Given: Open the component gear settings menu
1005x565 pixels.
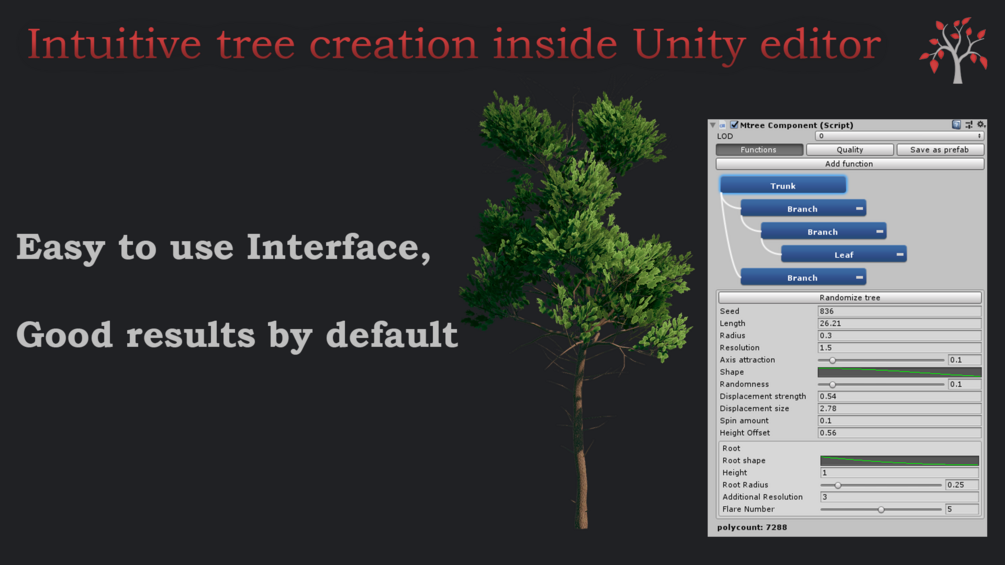Looking at the screenshot, I should click(x=981, y=125).
